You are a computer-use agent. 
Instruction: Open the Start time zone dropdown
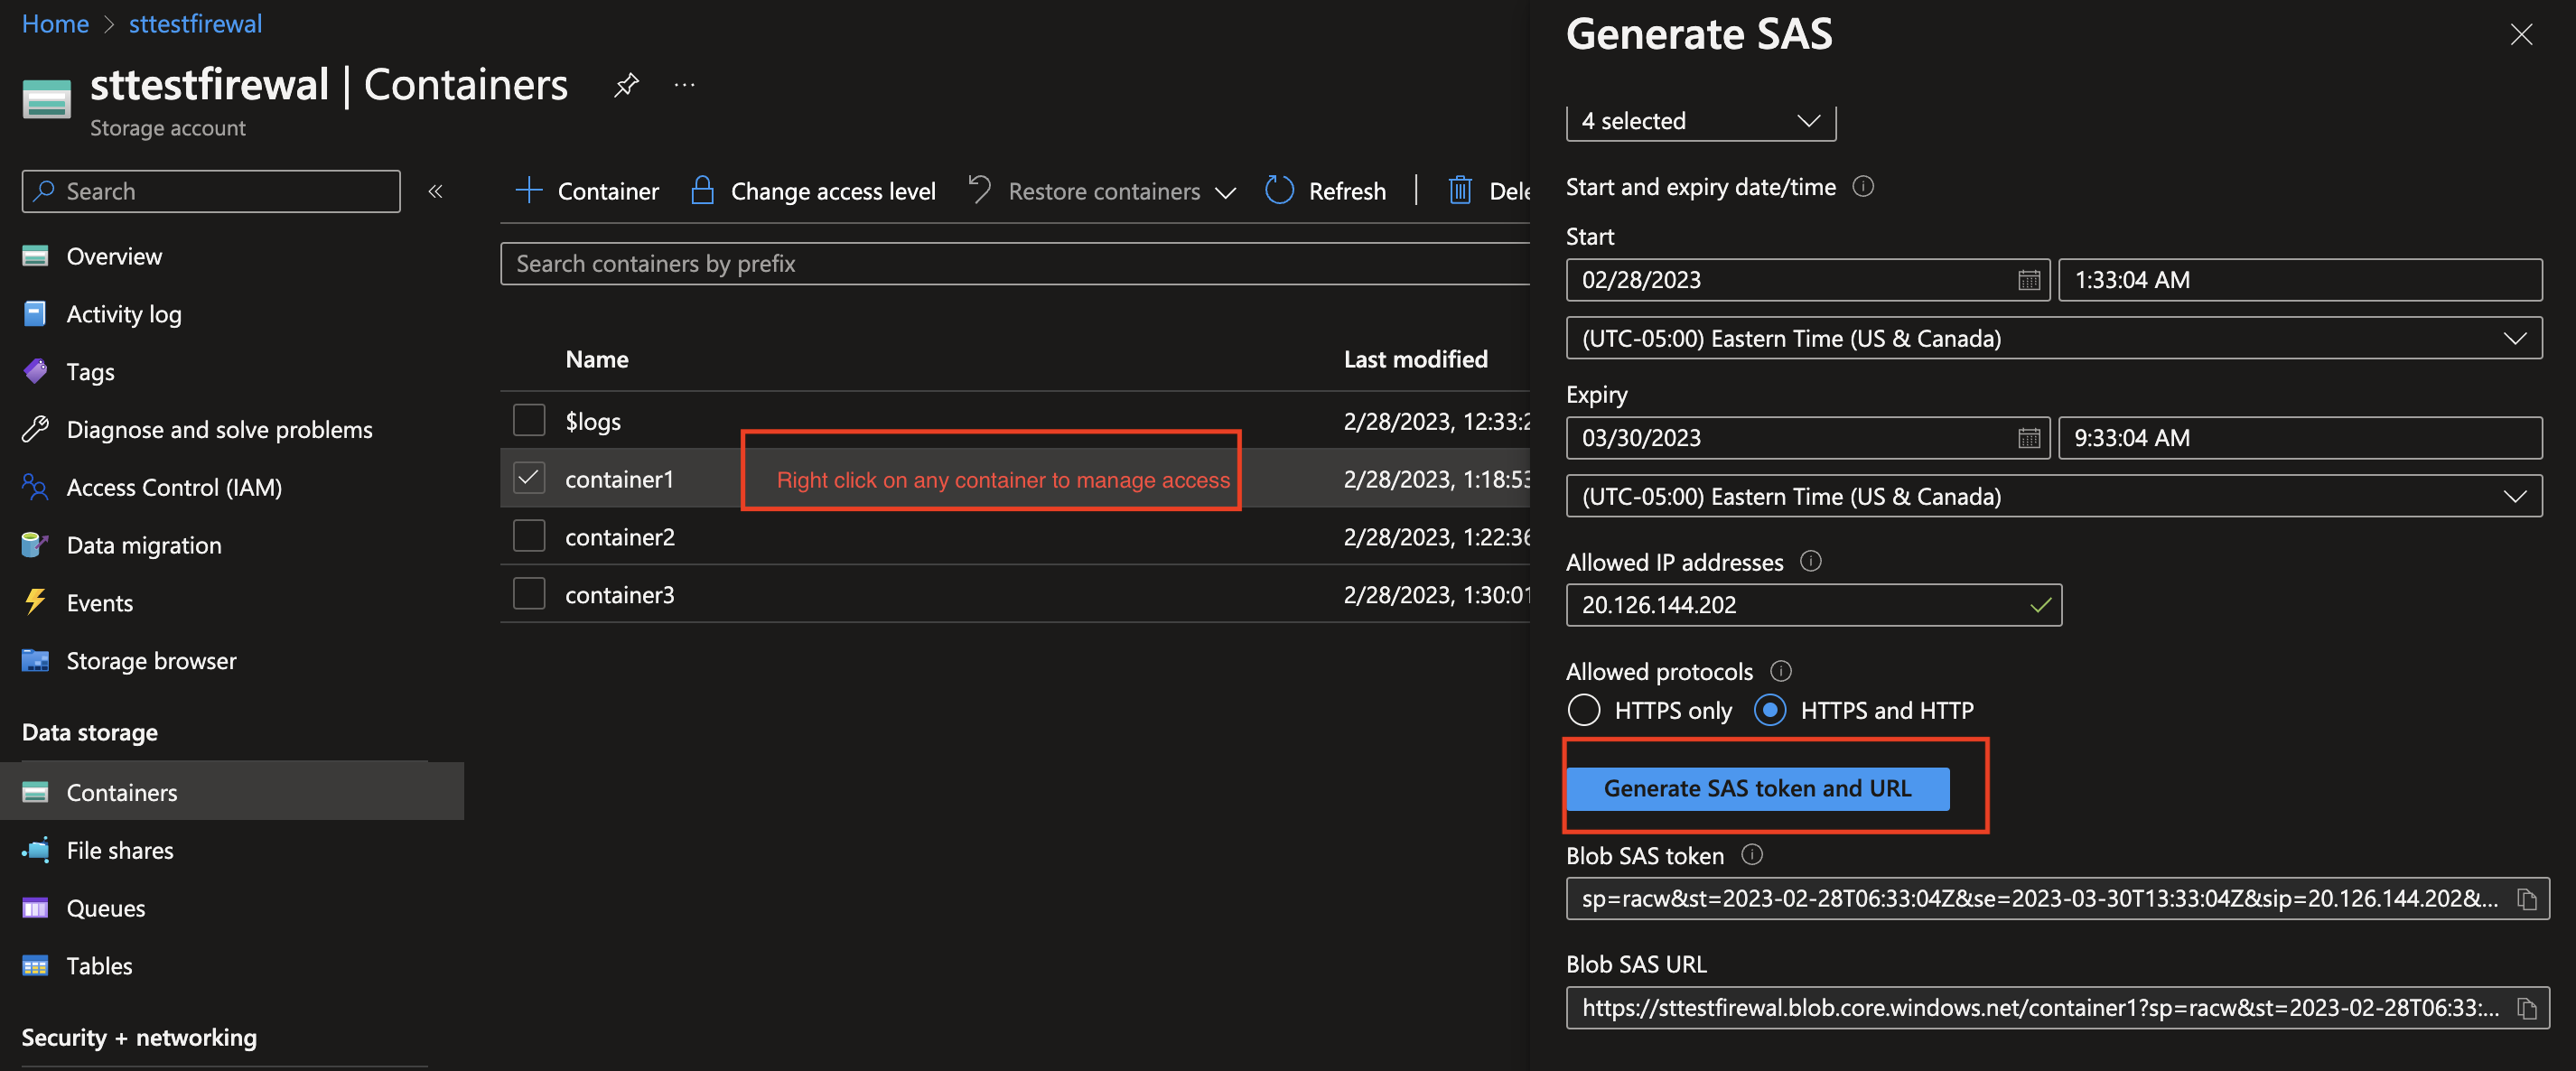point(2052,338)
